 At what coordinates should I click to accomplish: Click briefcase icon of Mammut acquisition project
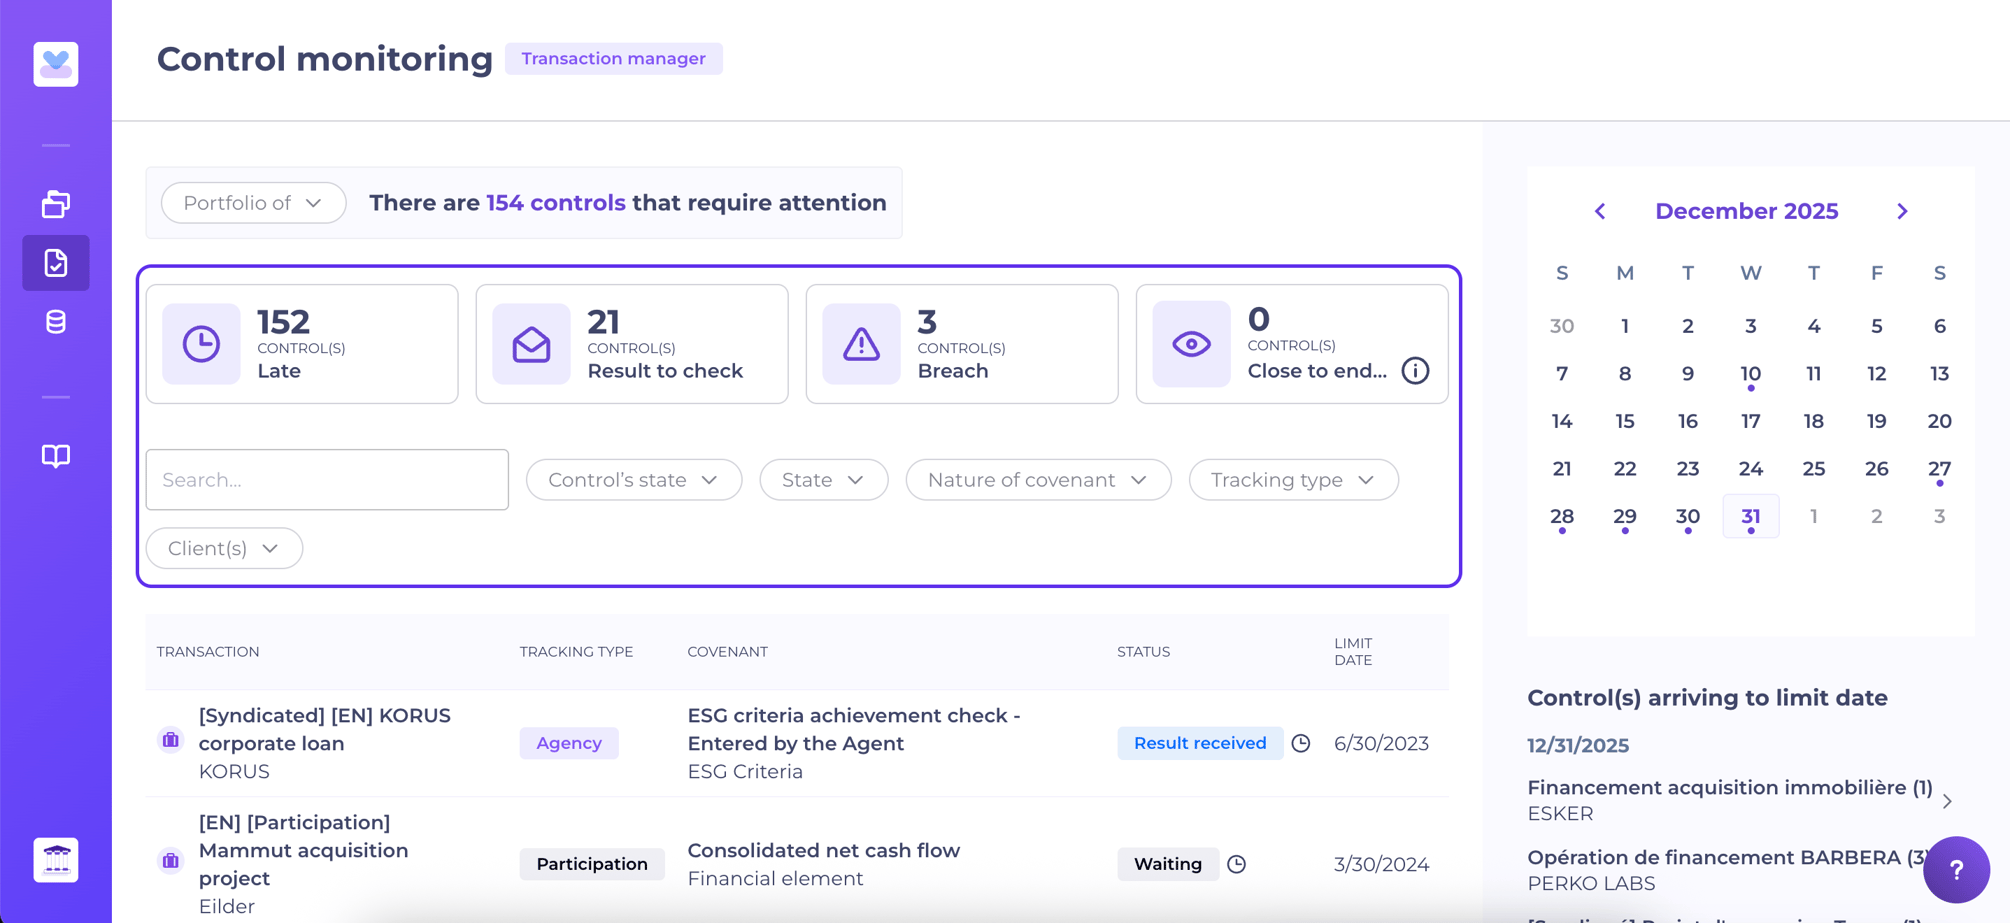171,860
